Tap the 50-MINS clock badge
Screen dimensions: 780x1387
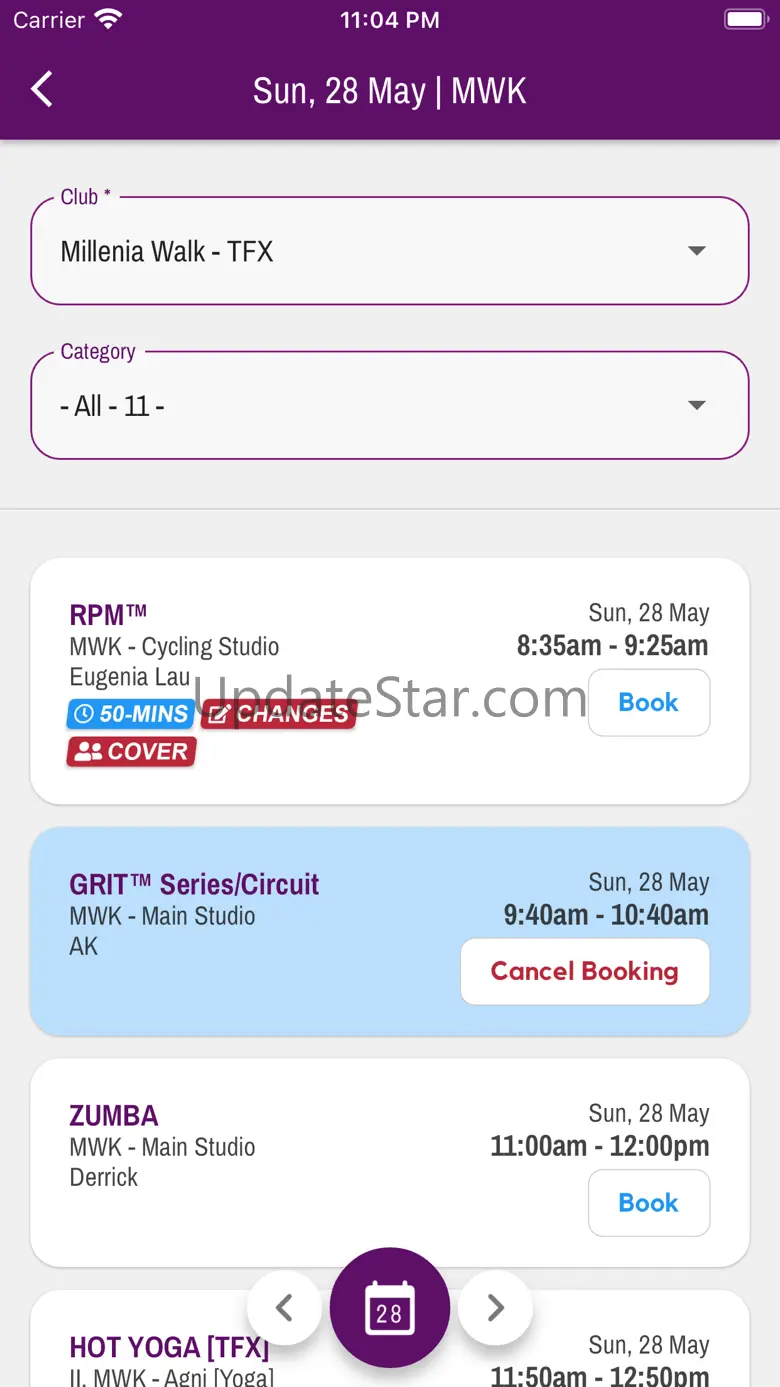pyautogui.click(x=131, y=714)
